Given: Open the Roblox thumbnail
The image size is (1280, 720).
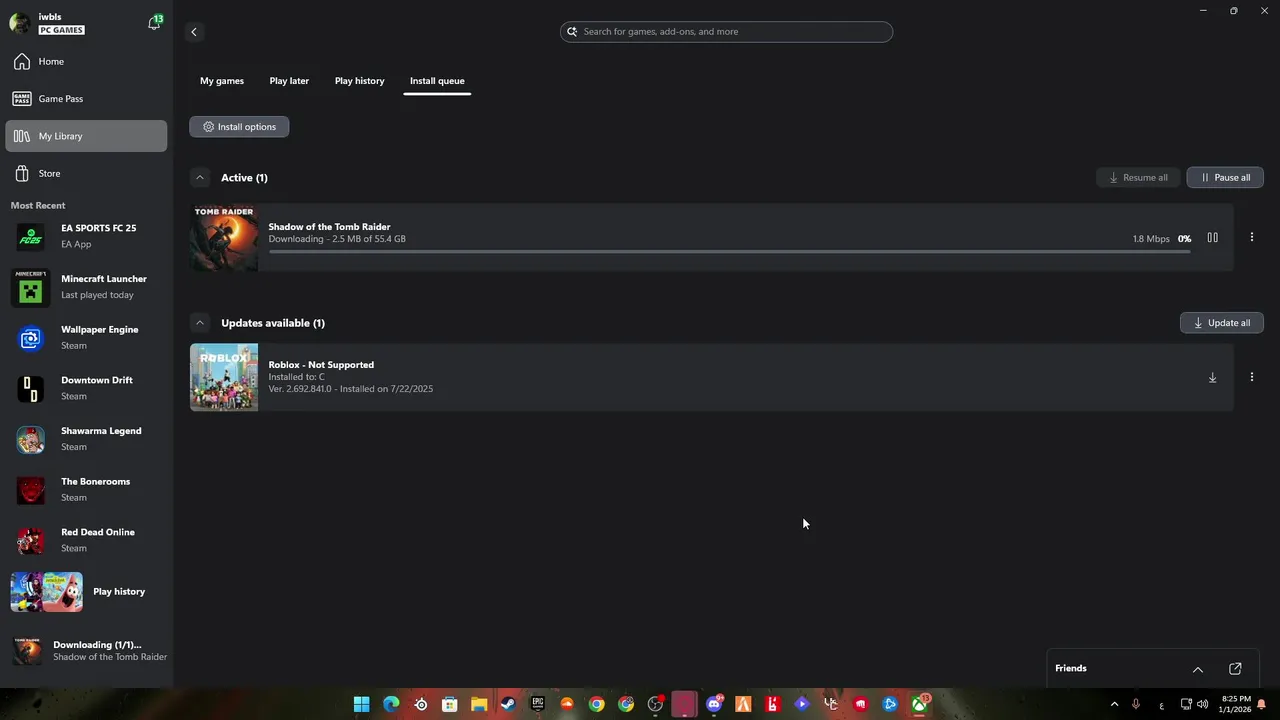Looking at the screenshot, I should click(224, 378).
